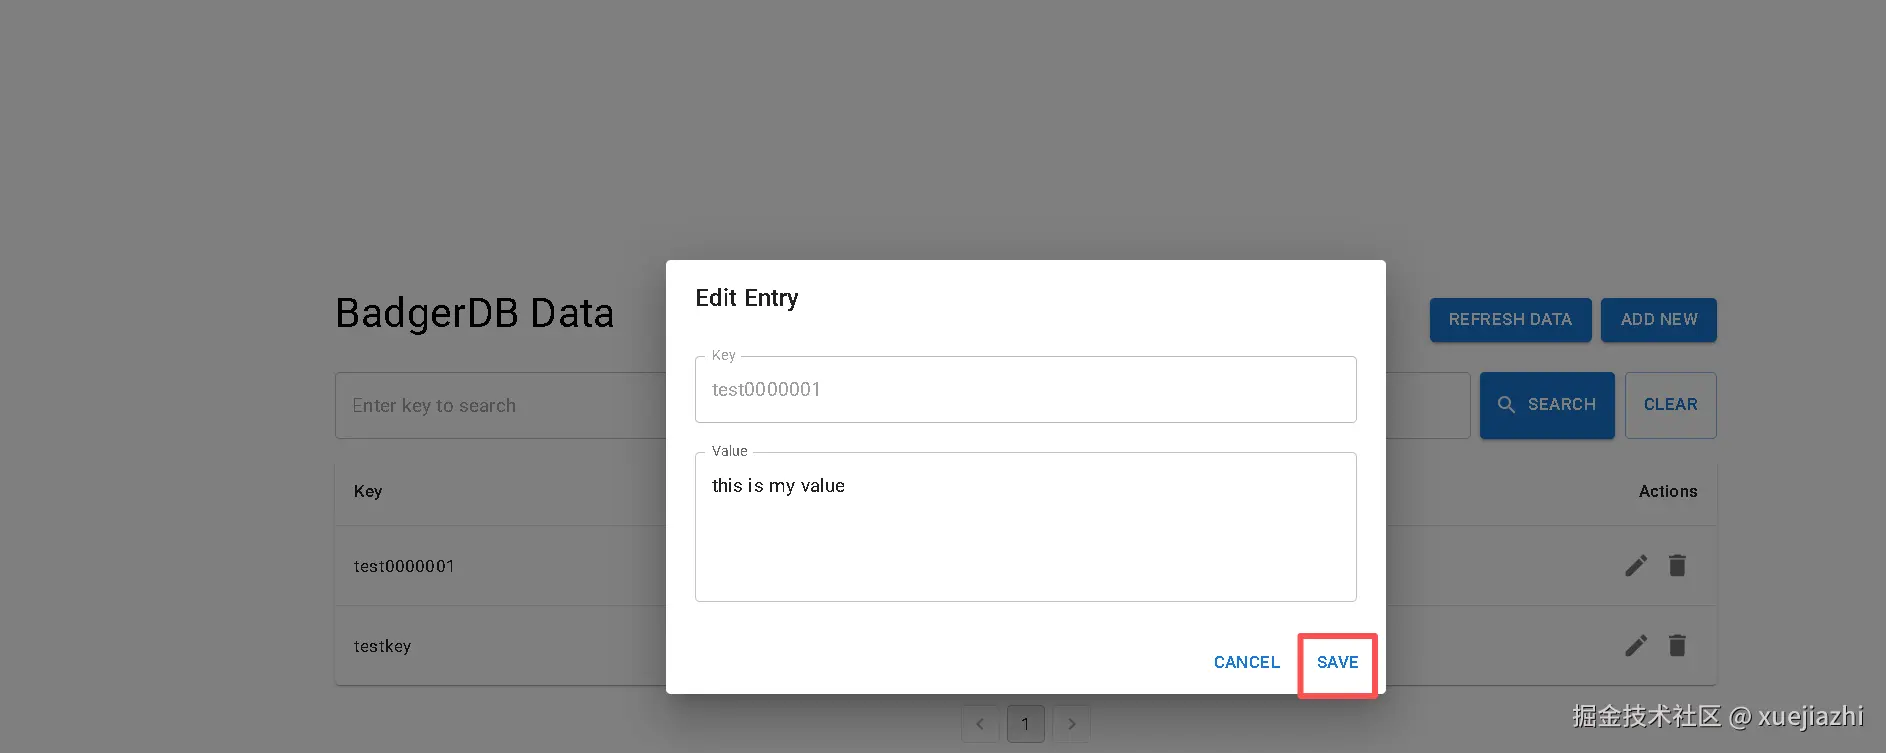This screenshot has width=1886, height=753.
Task: Select the test0000001 row in table
Action: (405, 566)
